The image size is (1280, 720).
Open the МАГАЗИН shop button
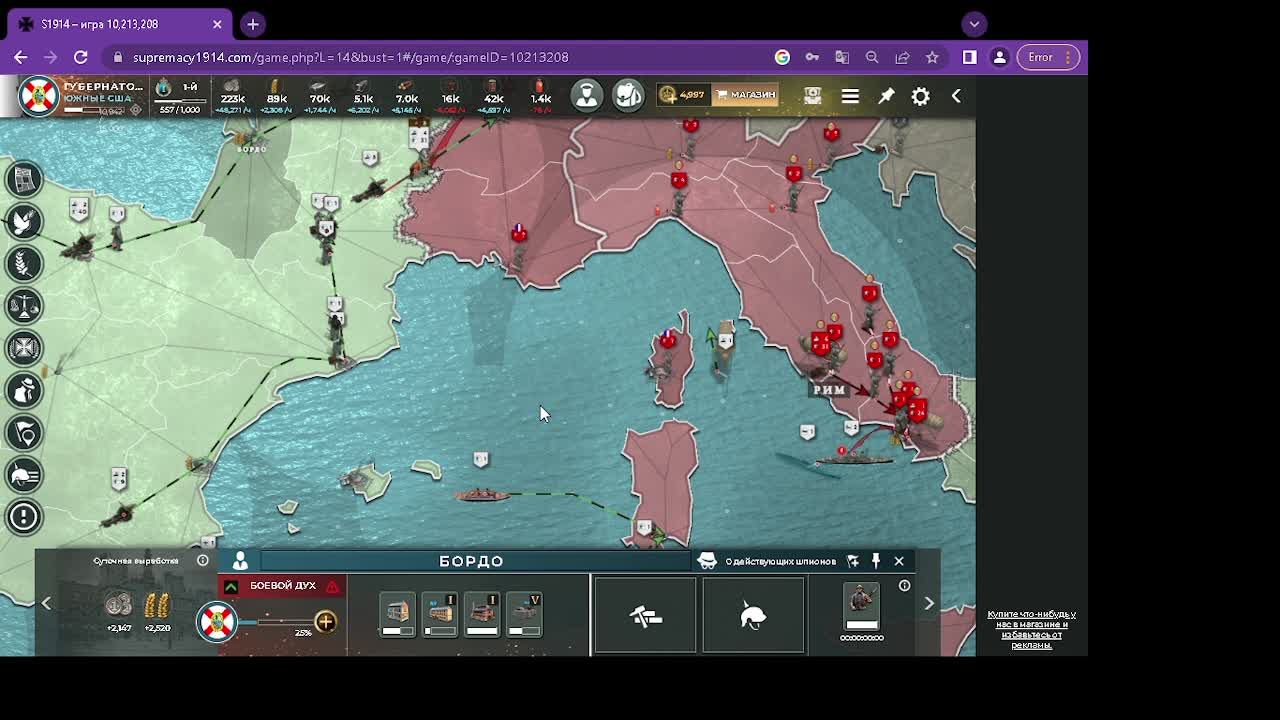point(745,95)
